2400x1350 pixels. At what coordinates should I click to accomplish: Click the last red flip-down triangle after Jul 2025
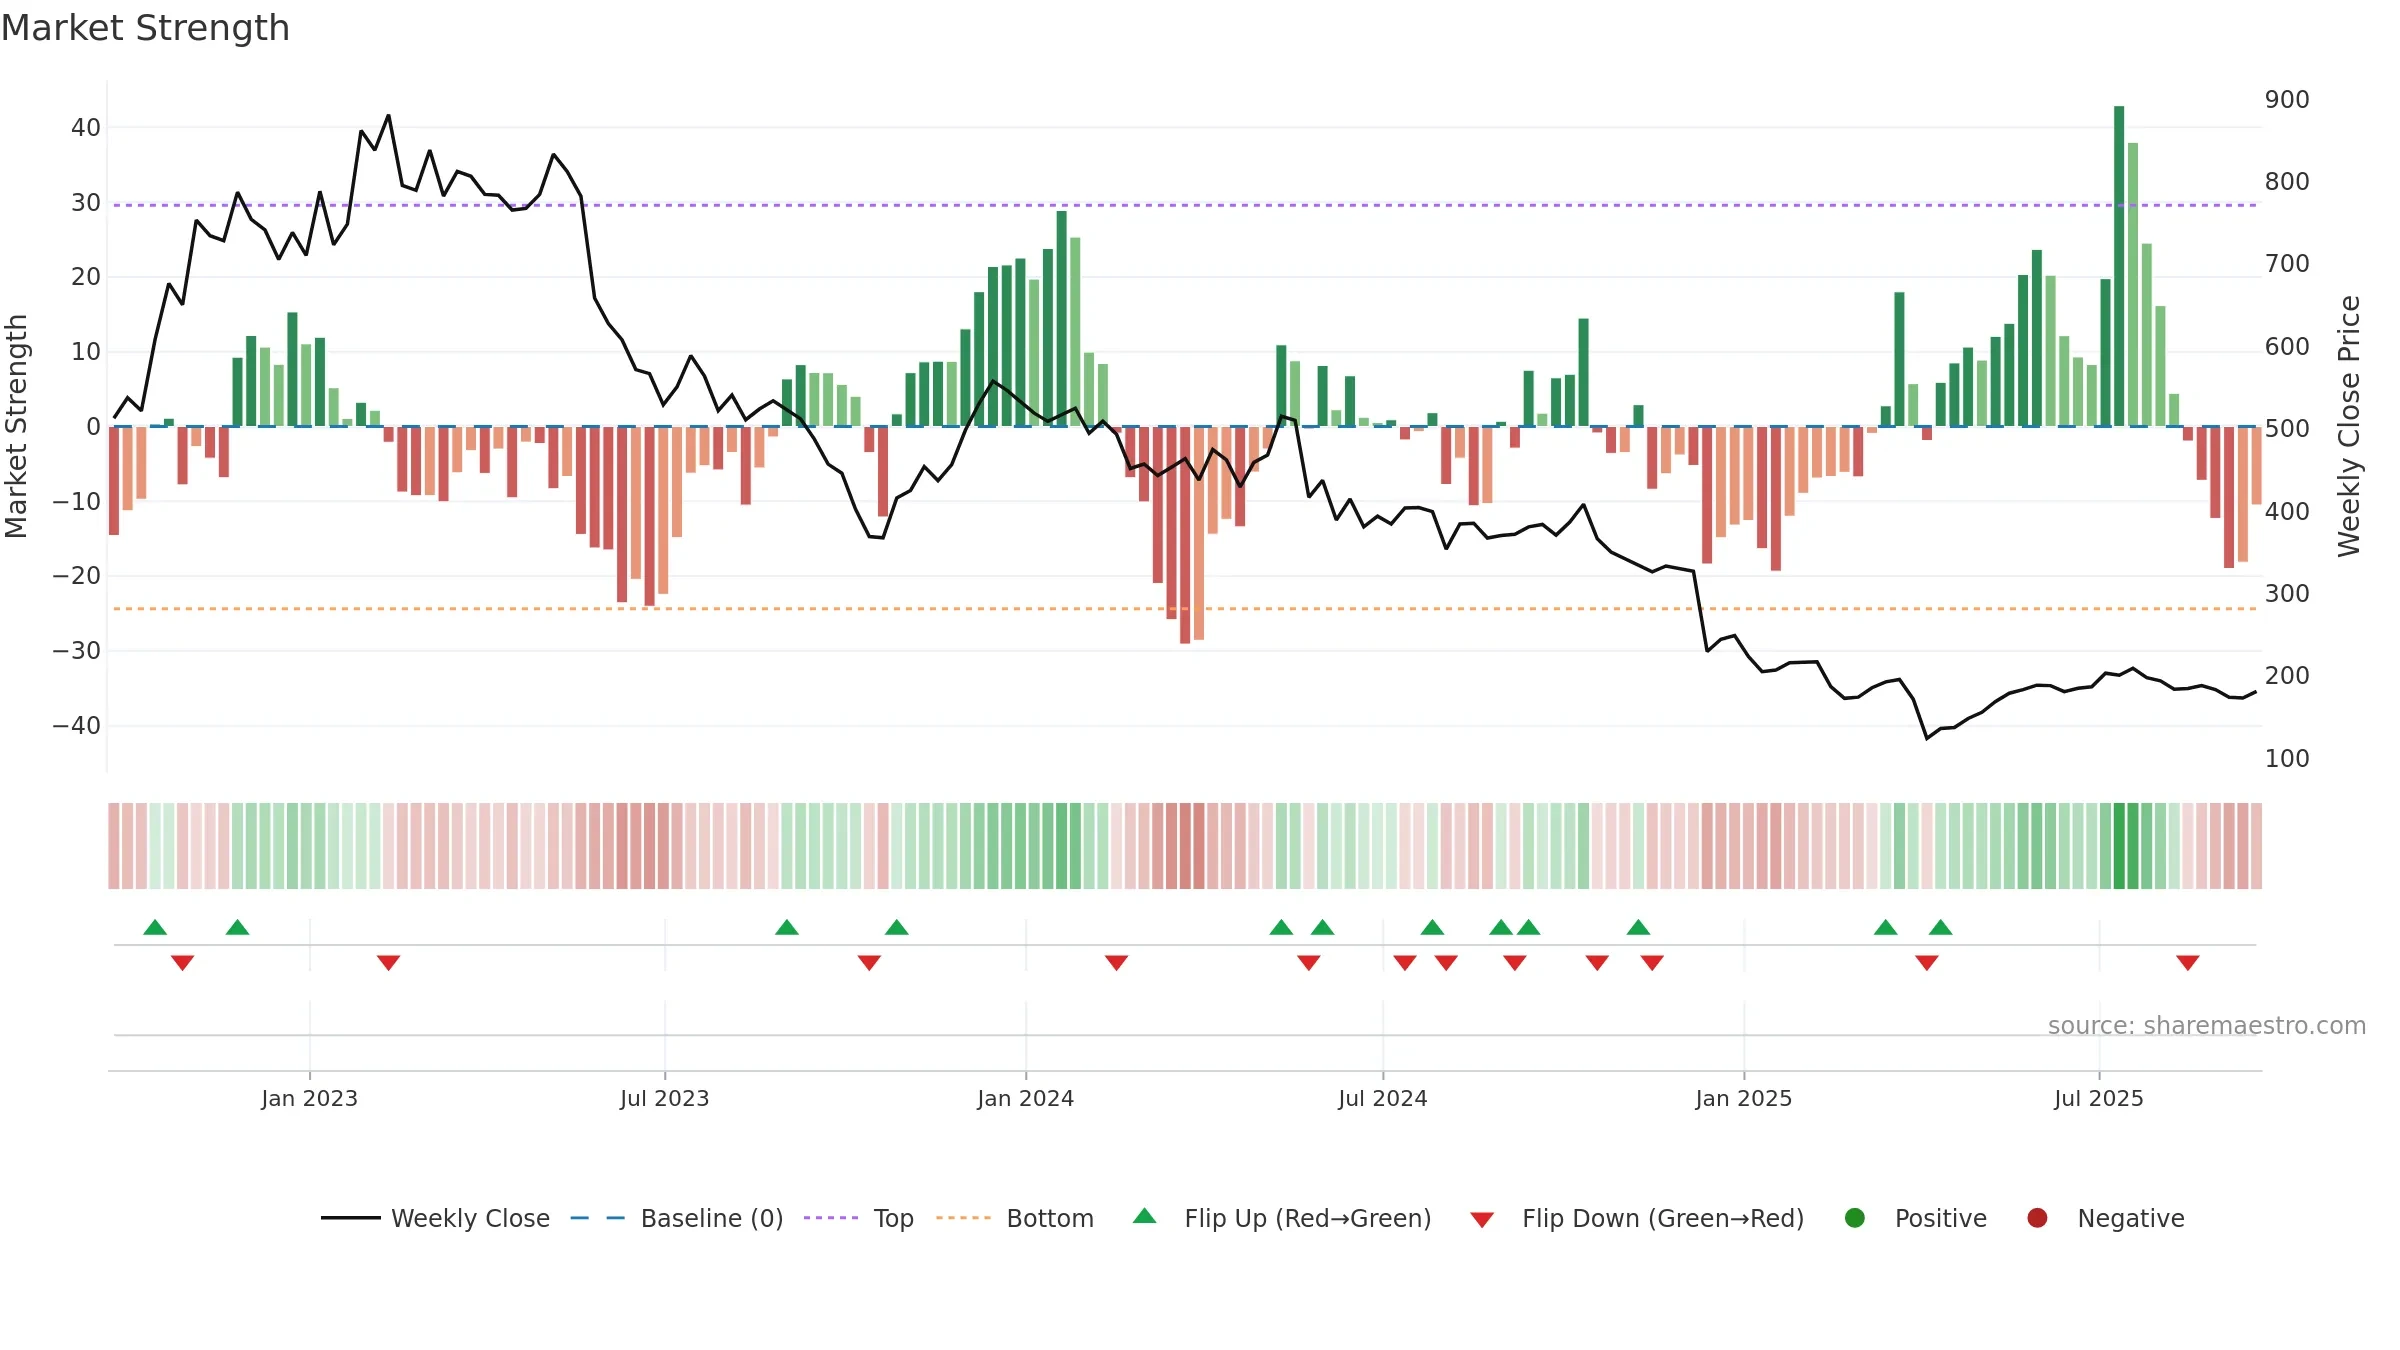click(2187, 963)
